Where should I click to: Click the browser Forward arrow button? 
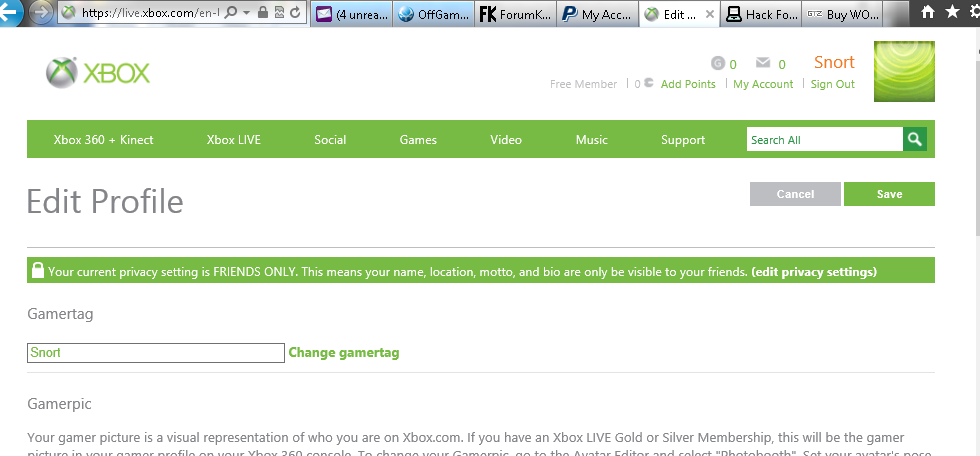coord(42,12)
